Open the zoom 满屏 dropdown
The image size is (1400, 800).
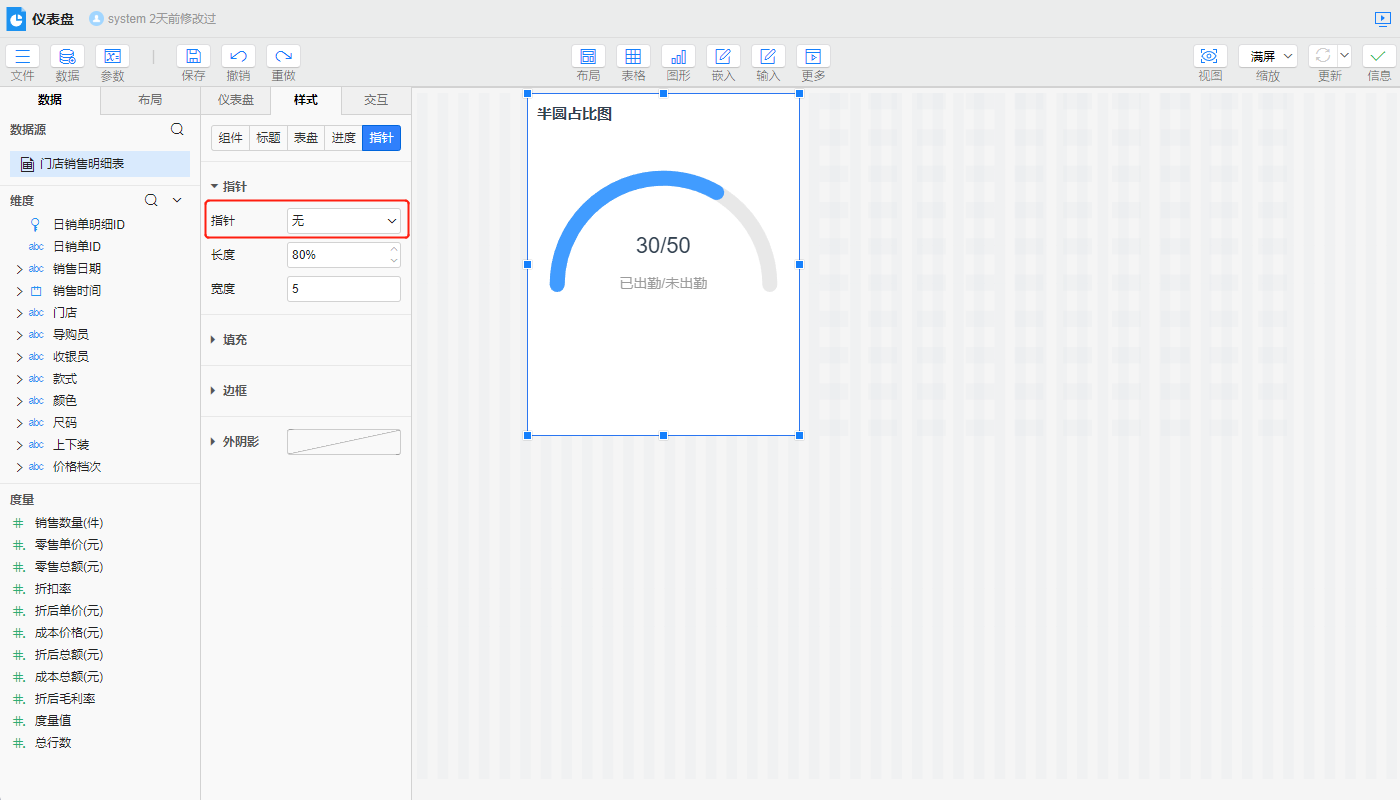tap(1267, 57)
